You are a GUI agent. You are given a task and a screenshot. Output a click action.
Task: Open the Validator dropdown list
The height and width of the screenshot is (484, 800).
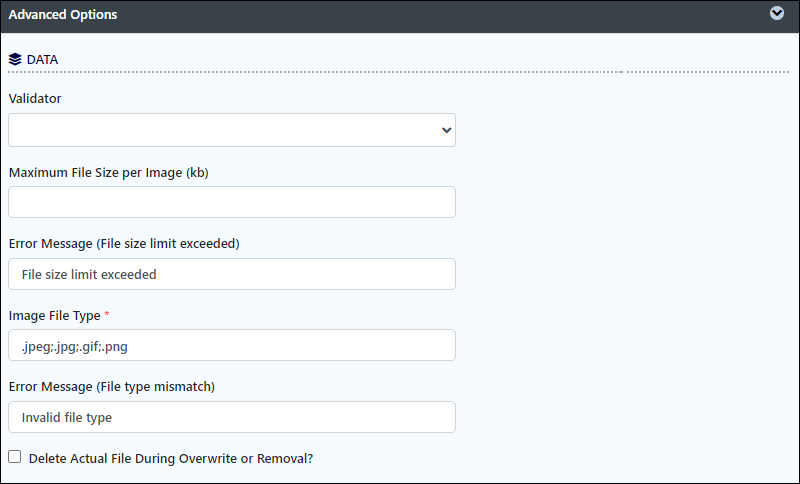point(232,130)
